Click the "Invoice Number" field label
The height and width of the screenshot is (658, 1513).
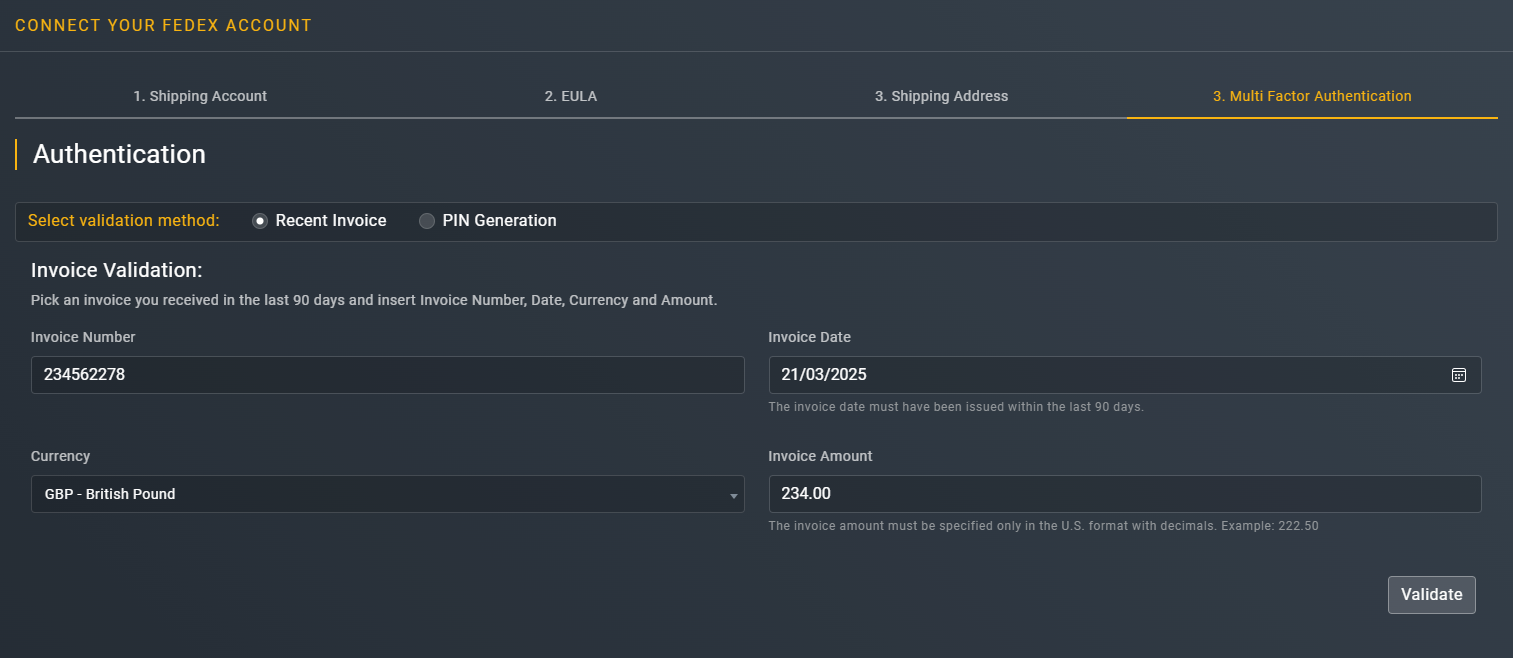83,337
